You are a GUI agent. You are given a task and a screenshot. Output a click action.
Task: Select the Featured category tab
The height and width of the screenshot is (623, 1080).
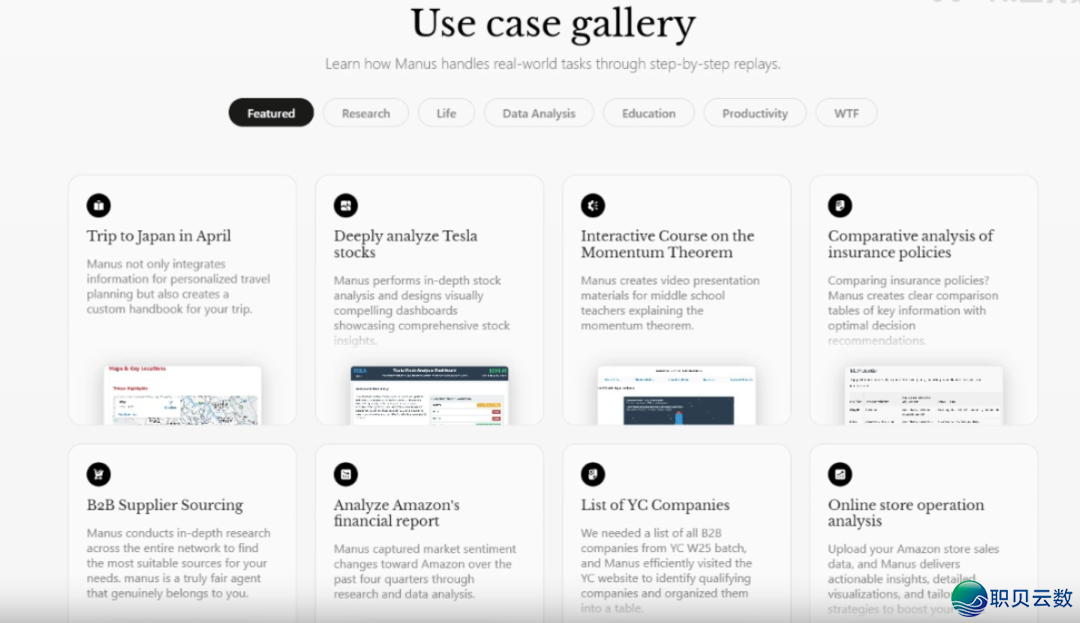coord(271,113)
